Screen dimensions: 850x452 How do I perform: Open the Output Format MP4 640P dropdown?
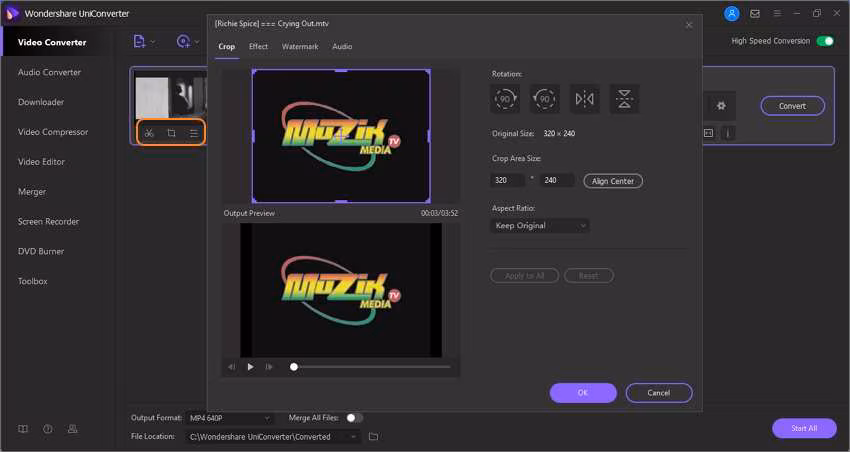pyautogui.click(x=229, y=418)
